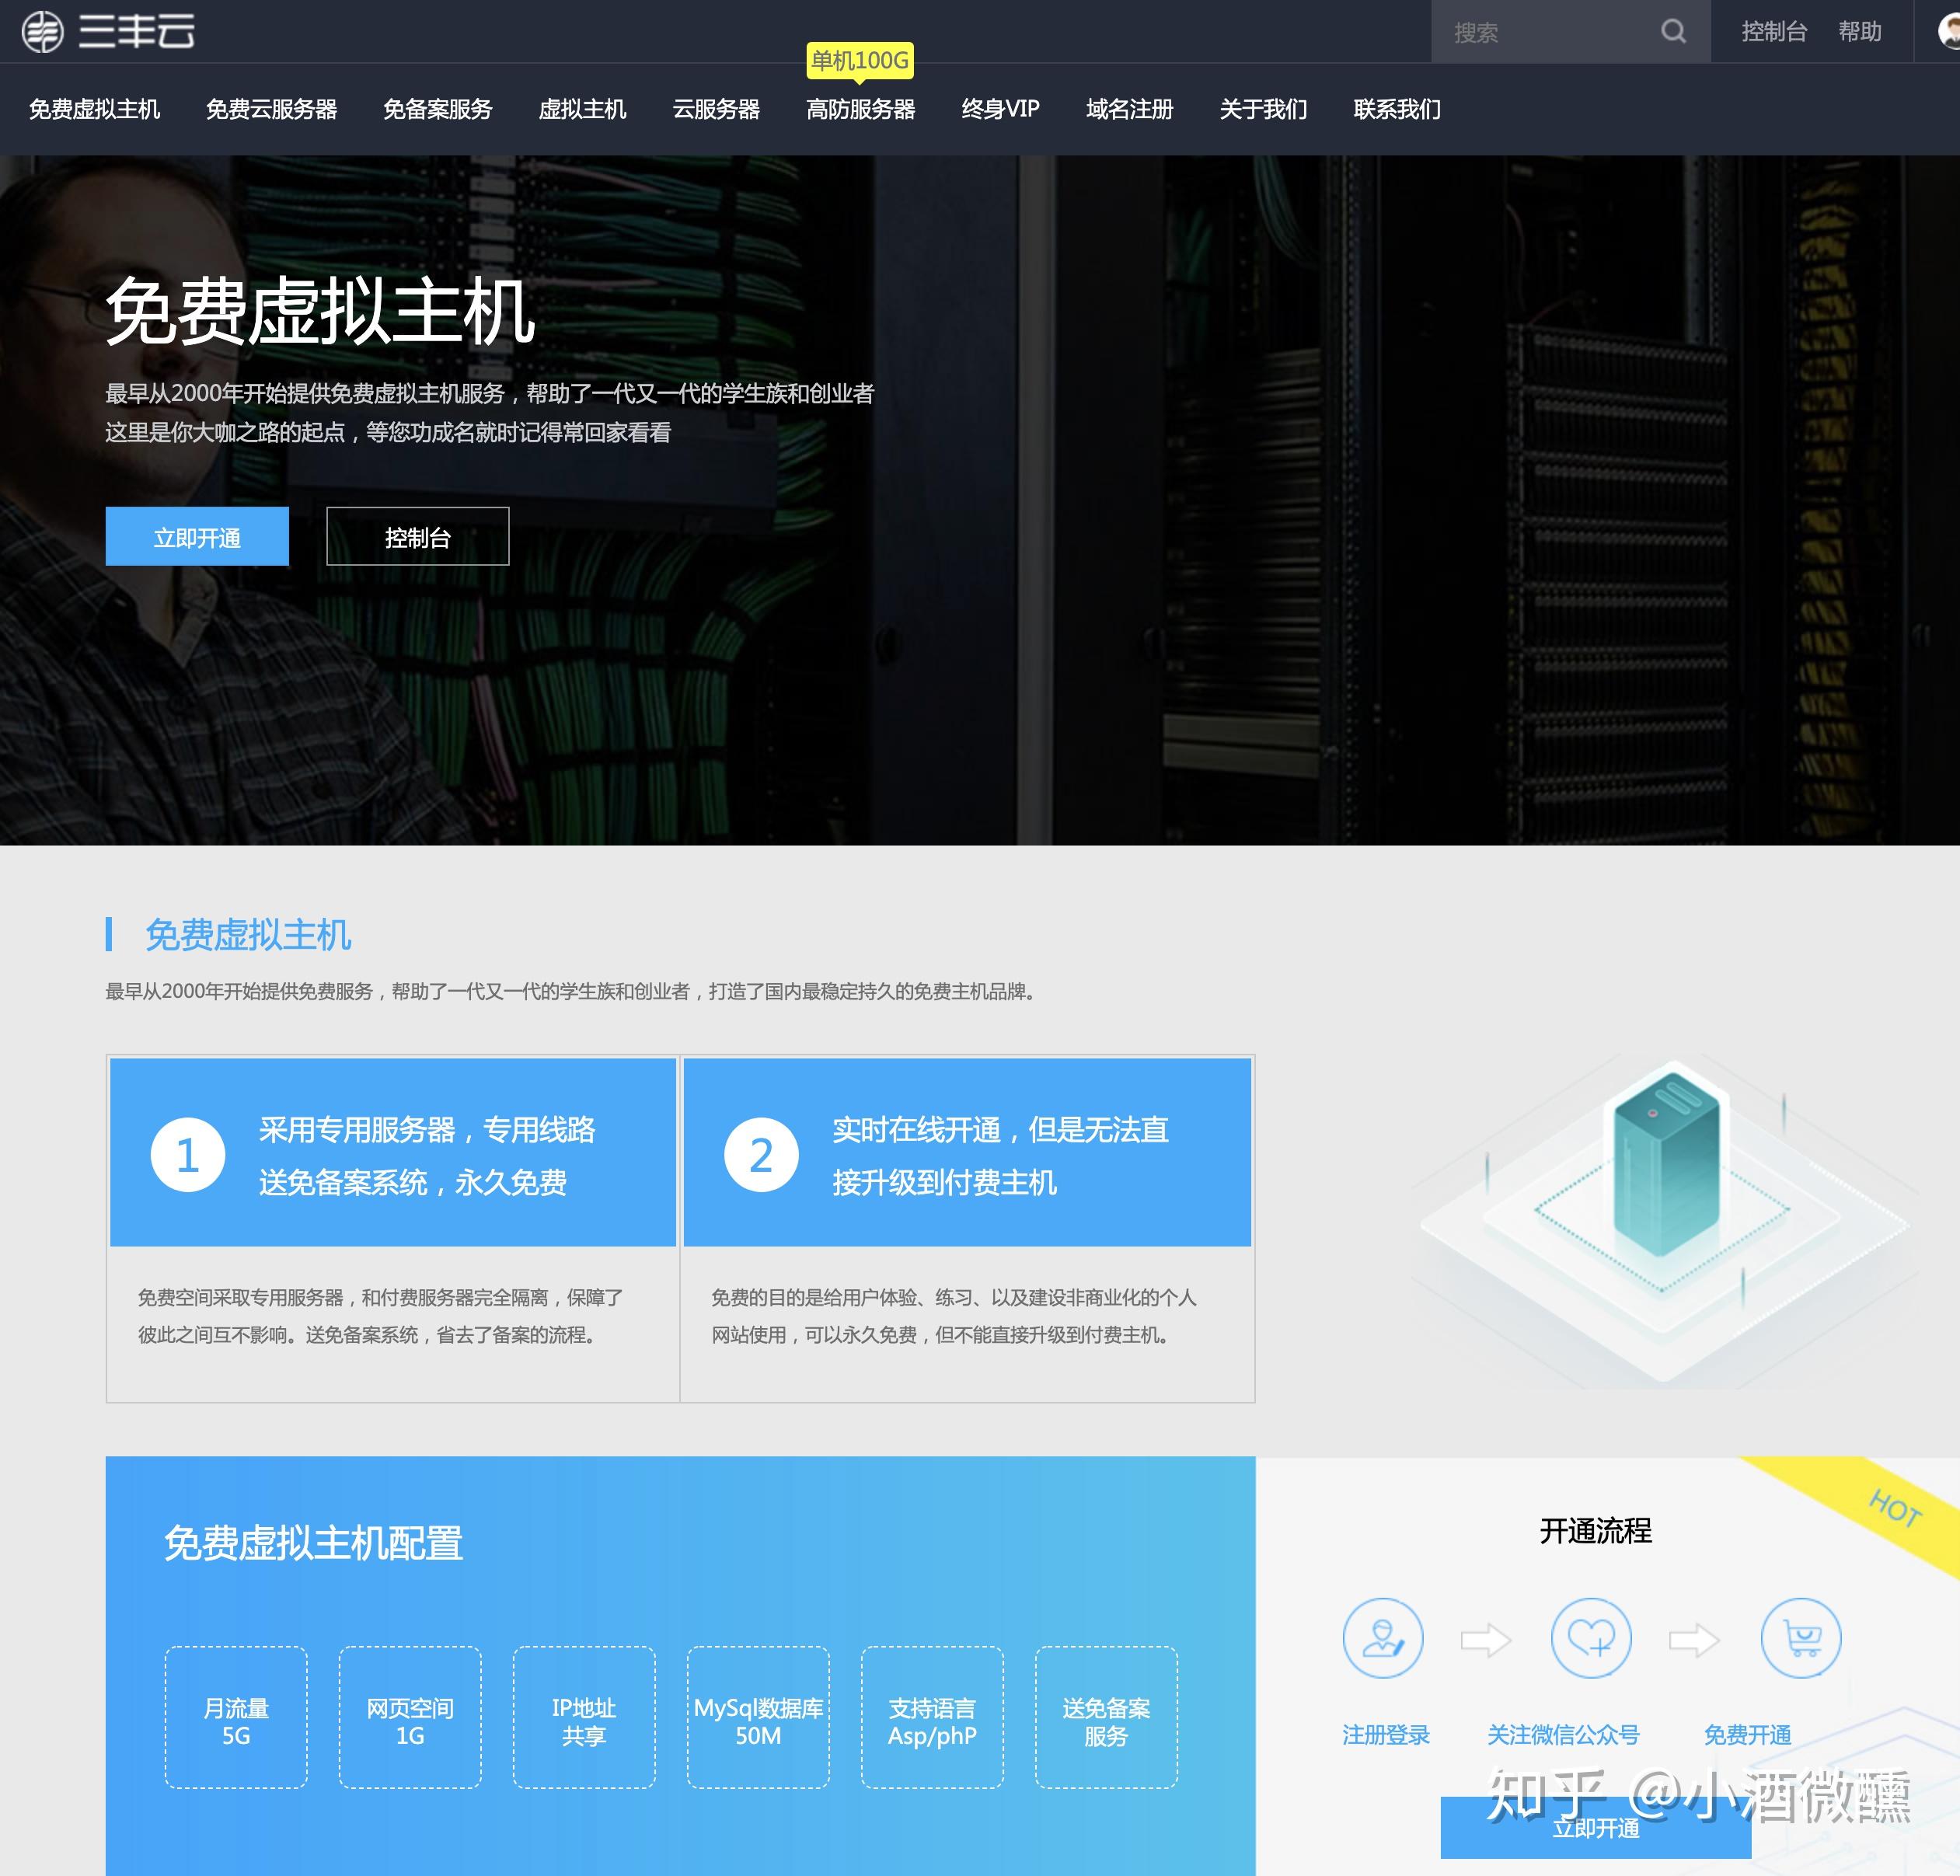The width and height of the screenshot is (1960, 1876).
Task: Click 注册登录 link text
Action: [x=1385, y=1735]
